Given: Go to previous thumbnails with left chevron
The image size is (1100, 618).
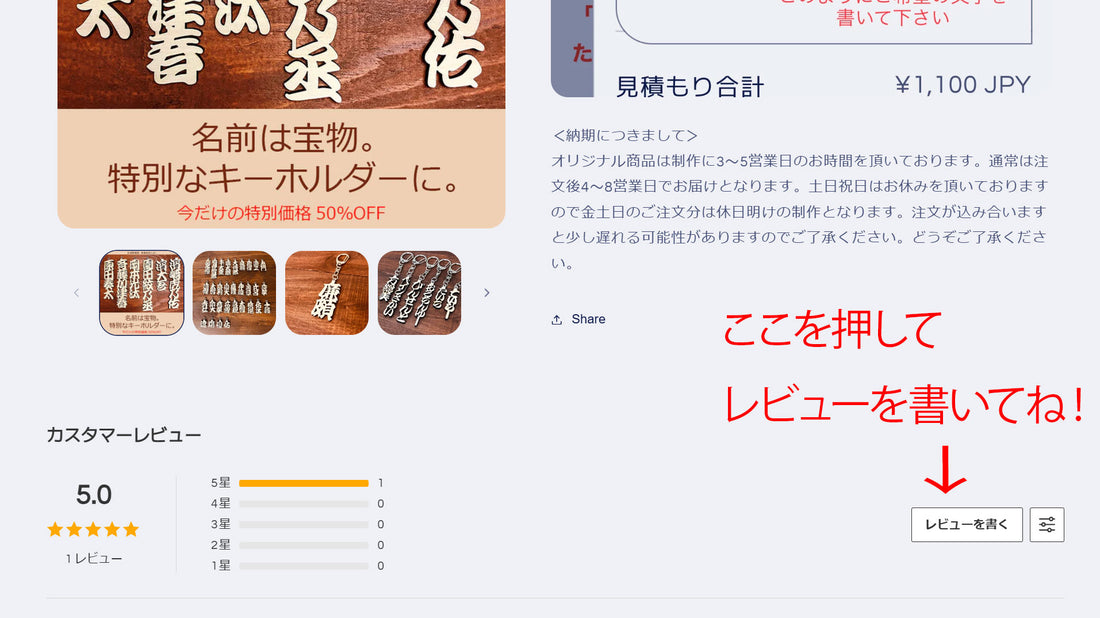Looking at the screenshot, I should pyautogui.click(x=76, y=293).
